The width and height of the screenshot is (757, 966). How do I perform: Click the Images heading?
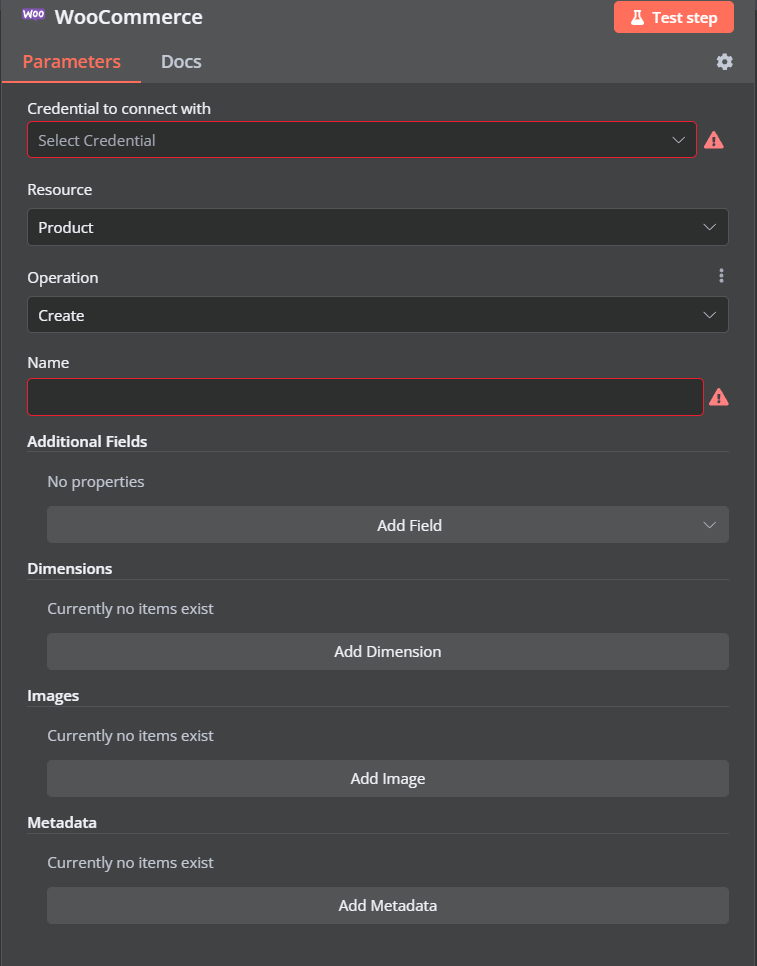(x=53, y=696)
